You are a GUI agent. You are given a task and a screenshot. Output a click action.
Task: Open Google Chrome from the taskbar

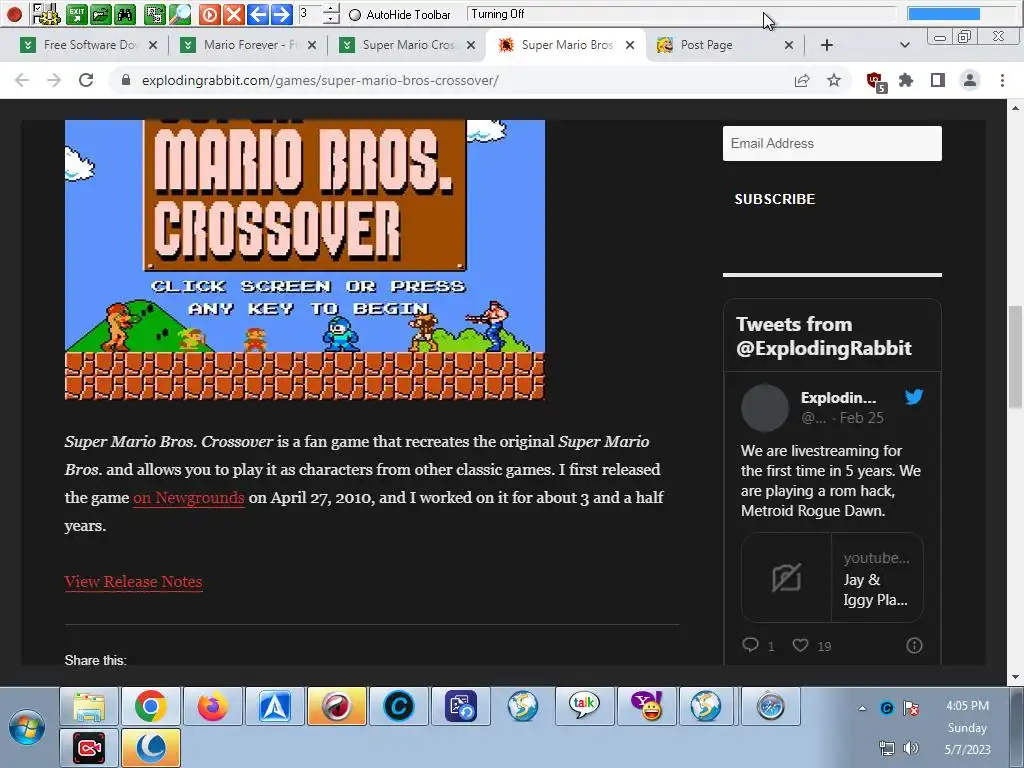151,706
